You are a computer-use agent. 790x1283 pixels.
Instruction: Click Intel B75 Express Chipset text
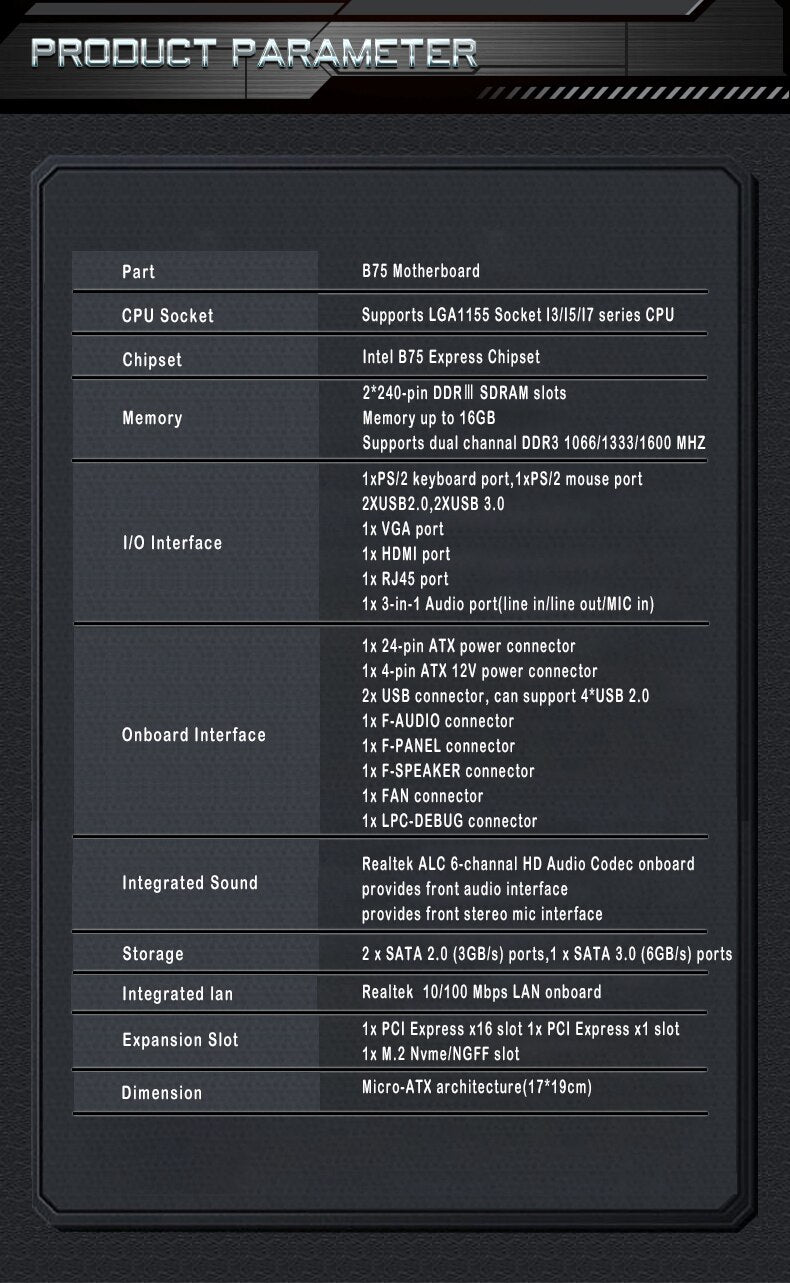pyautogui.click(x=450, y=357)
